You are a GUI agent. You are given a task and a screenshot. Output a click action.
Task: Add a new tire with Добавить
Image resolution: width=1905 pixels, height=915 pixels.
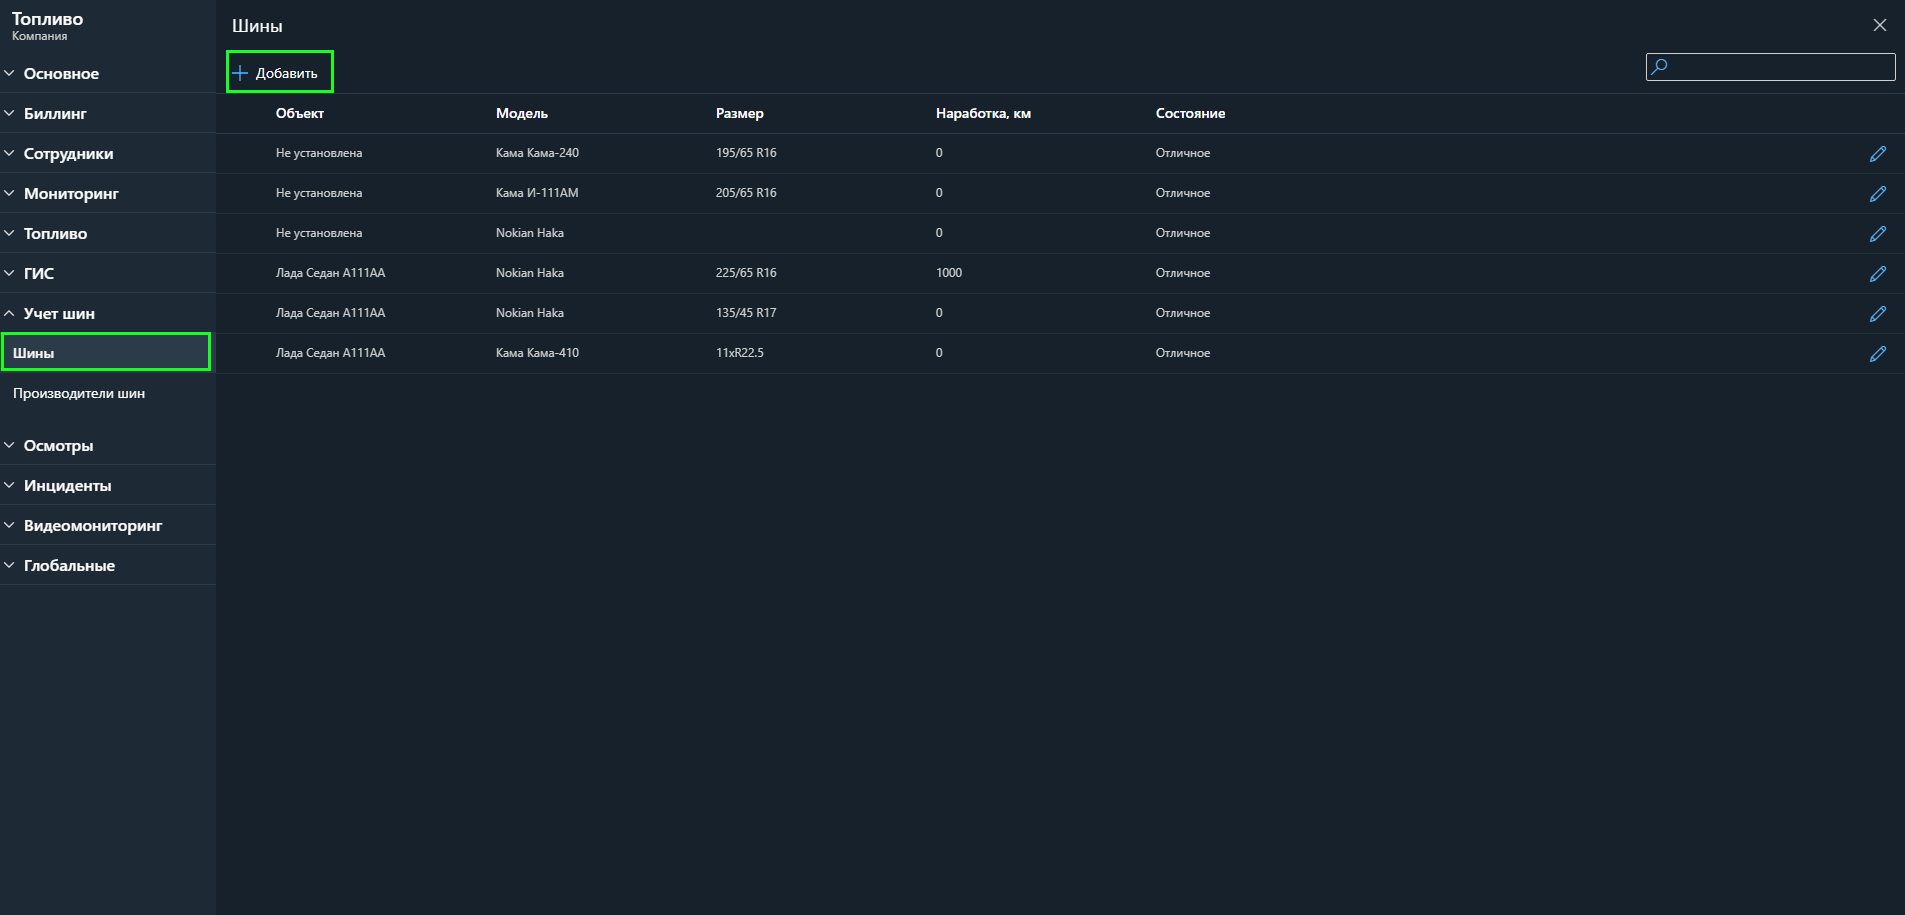tap(278, 73)
